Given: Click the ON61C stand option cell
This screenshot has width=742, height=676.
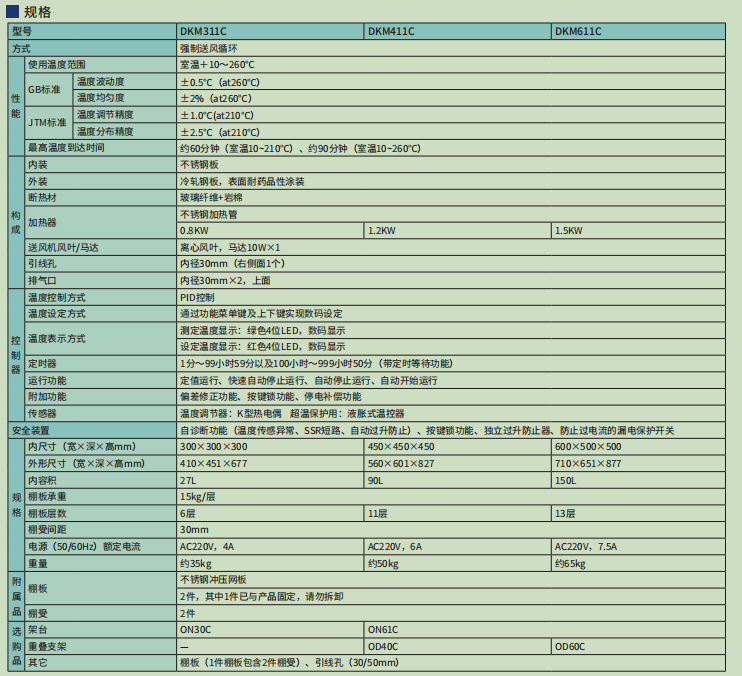Looking at the screenshot, I should pos(544,630).
